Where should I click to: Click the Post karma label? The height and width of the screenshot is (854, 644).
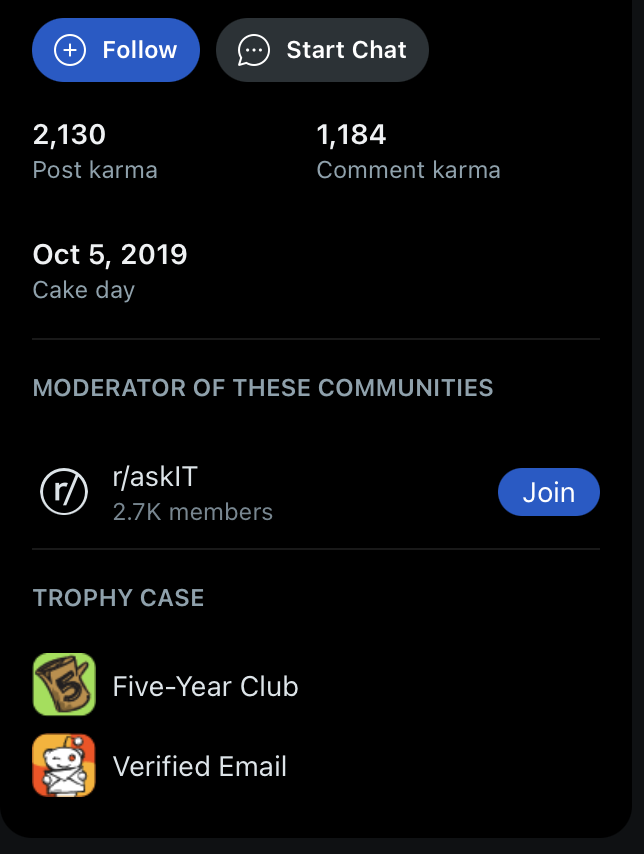95,170
